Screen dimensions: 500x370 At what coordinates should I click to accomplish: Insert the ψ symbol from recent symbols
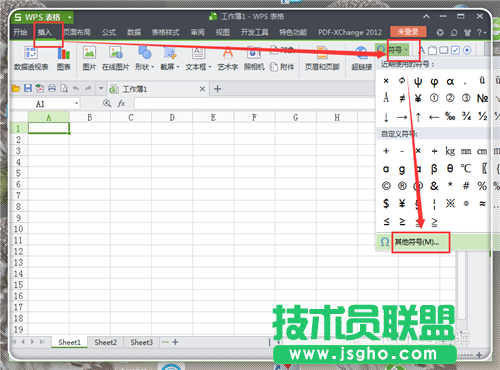coord(418,81)
